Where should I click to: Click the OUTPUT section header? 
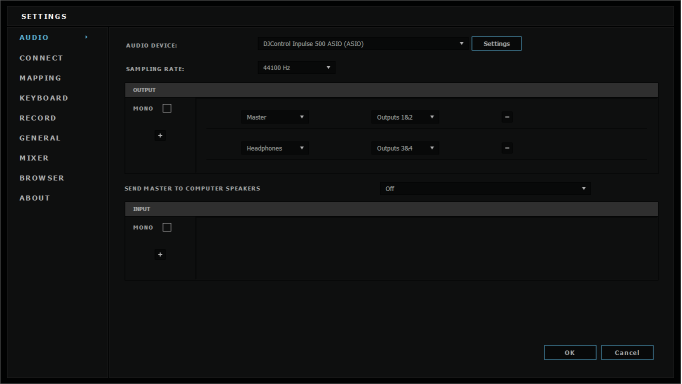tap(391, 90)
